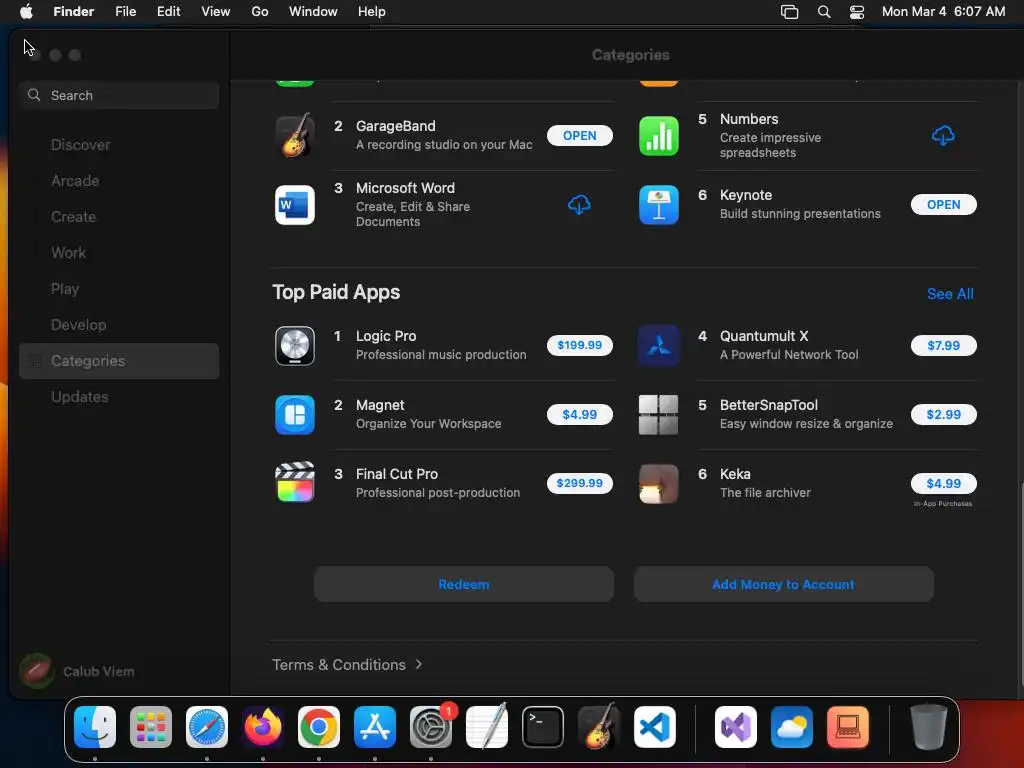Click the Numbers app icon

point(658,136)
